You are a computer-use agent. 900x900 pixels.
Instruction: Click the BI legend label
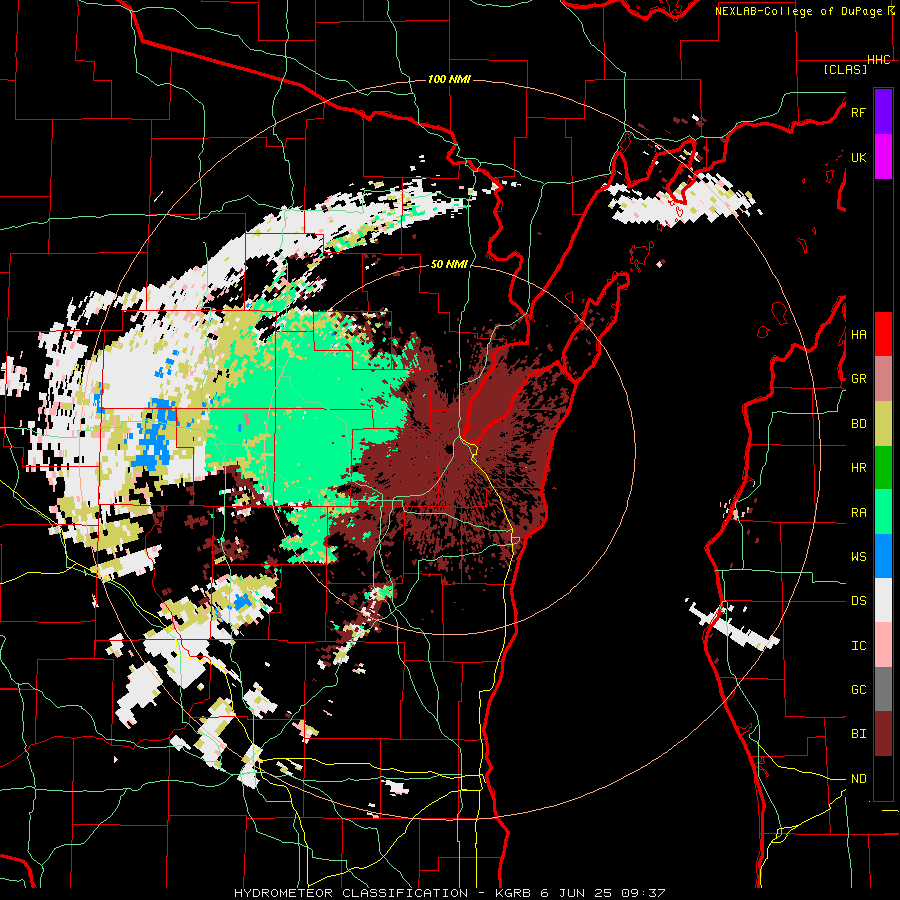point(859,734)
